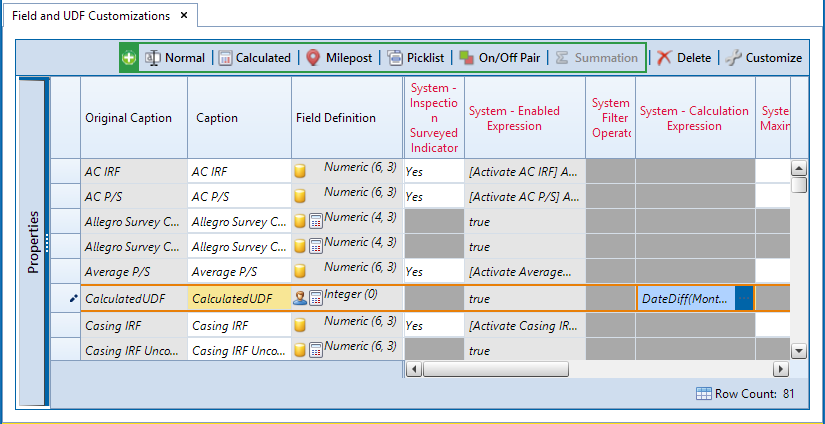Edit the CalculatedUDF caption cell
This screenshot has height=424, width=825.
click(x=239, y=298)
